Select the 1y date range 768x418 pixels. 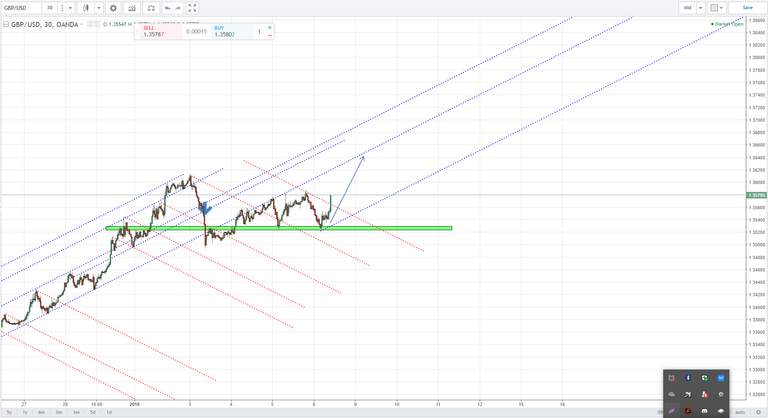(25, 412)
